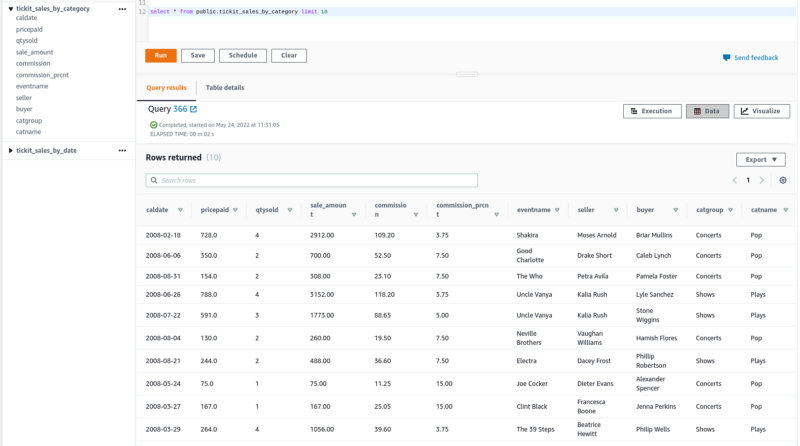Click commission cell 109.20
800x446 pixels.
(384, 235)
